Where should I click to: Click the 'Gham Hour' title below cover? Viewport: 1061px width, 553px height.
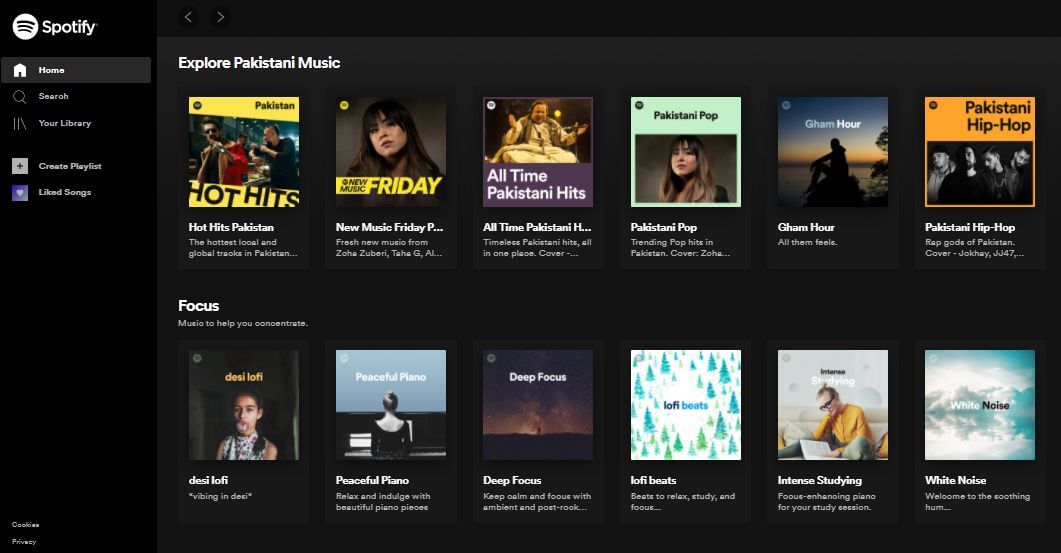pyautogui.click(x=806, y=227)
